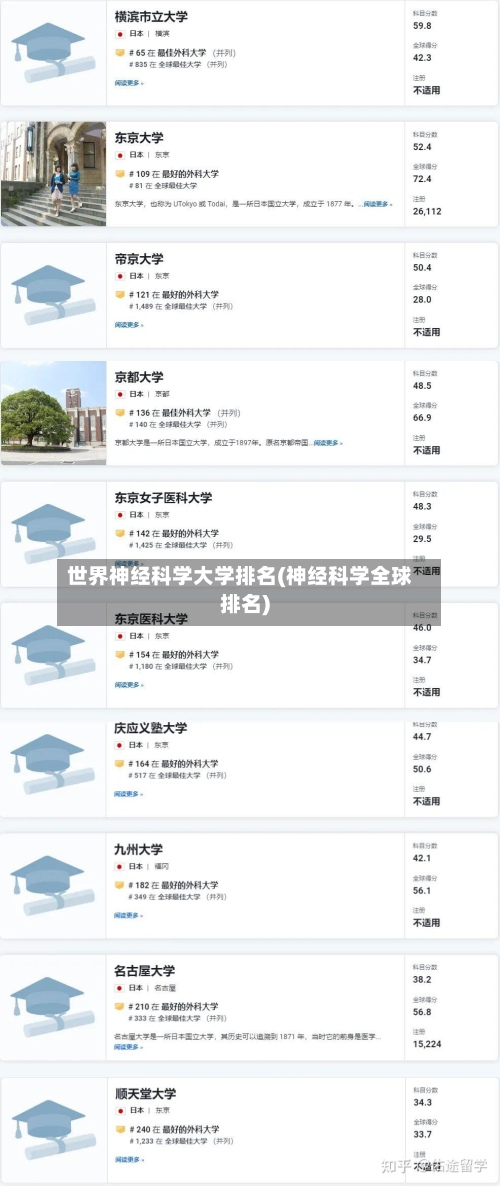
Task: Click the graduation cap placeholder for 九州大学
Action: click(x=53, y=886)
